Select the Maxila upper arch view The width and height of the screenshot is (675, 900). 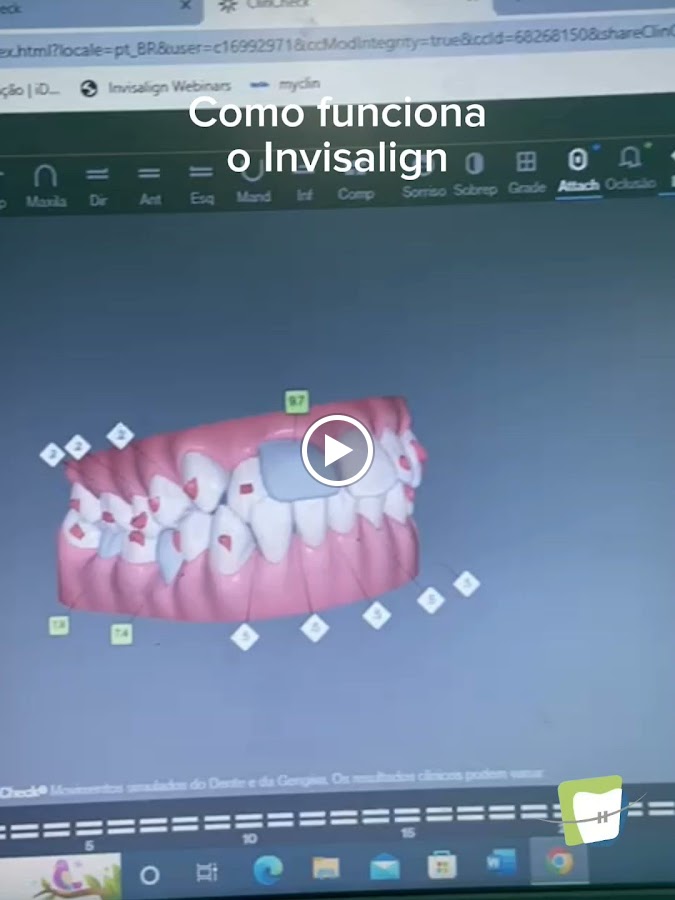[45, 185]
